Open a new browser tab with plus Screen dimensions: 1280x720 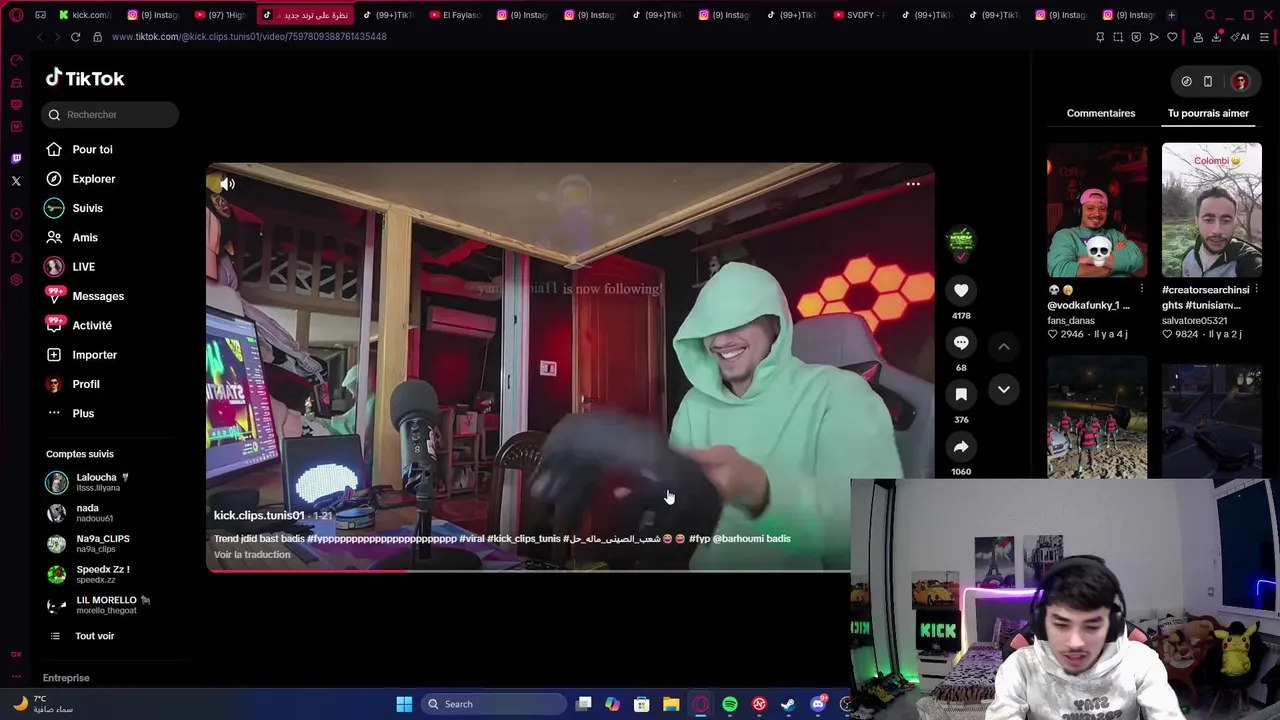(x=1171, y=15)
